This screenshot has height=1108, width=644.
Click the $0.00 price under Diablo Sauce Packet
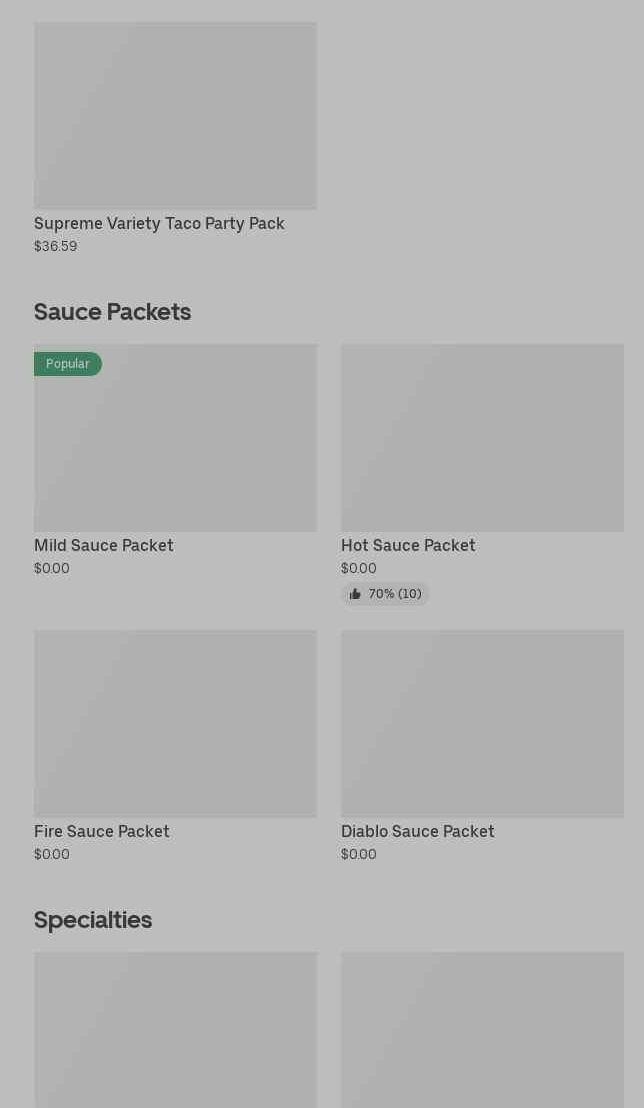(x=359, y=855)
